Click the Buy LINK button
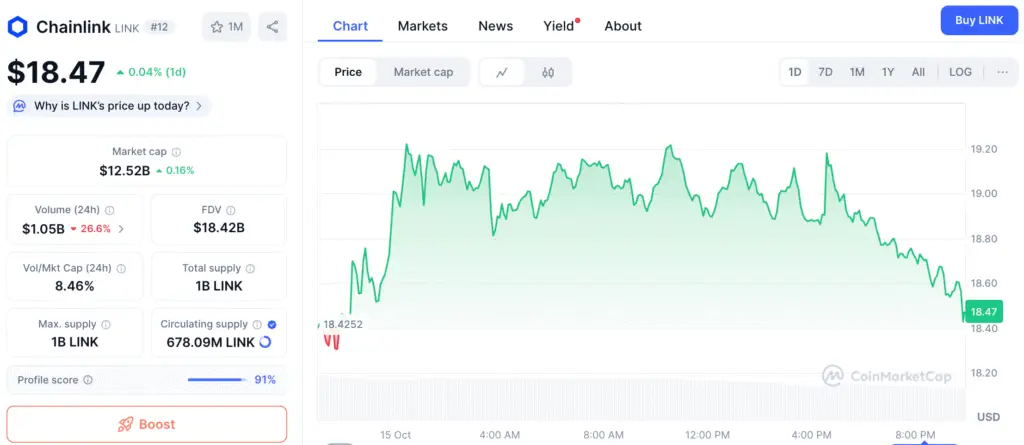The image size is (1024, 445). click(x=978, y=20)
